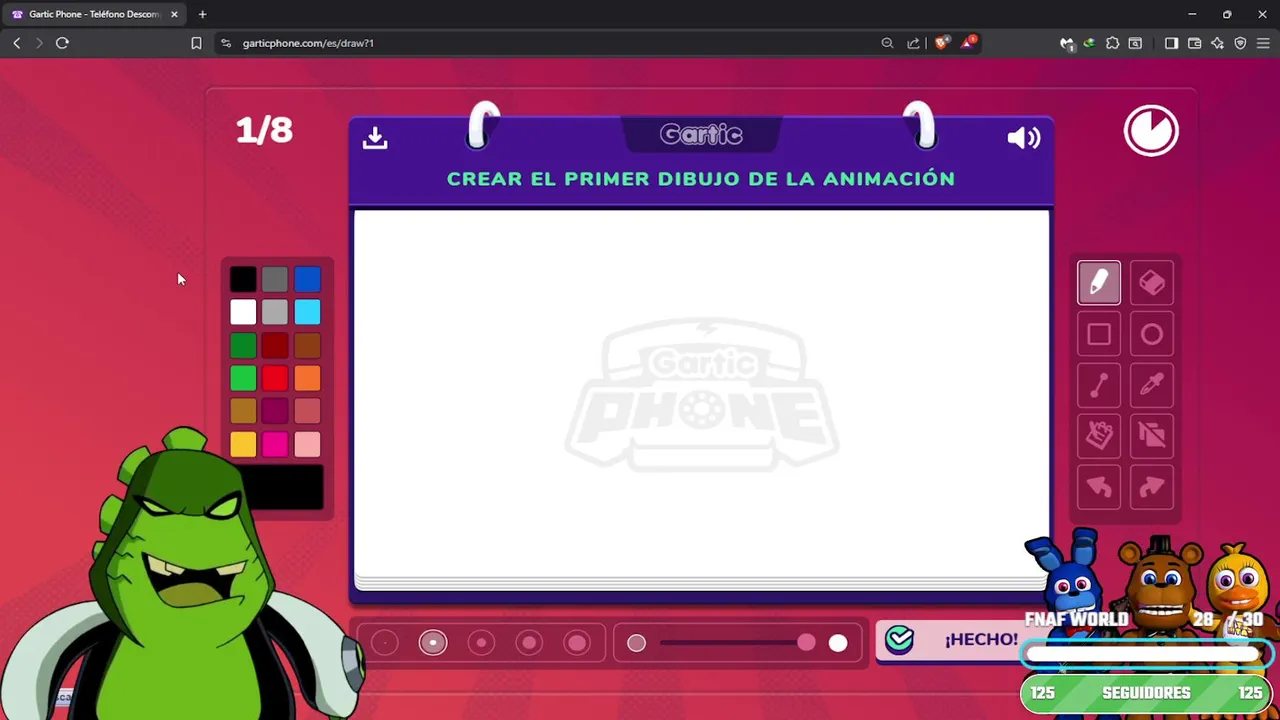The image size is (1280, 720).
Task: Select the Line tool
Action: [1099, 385]
